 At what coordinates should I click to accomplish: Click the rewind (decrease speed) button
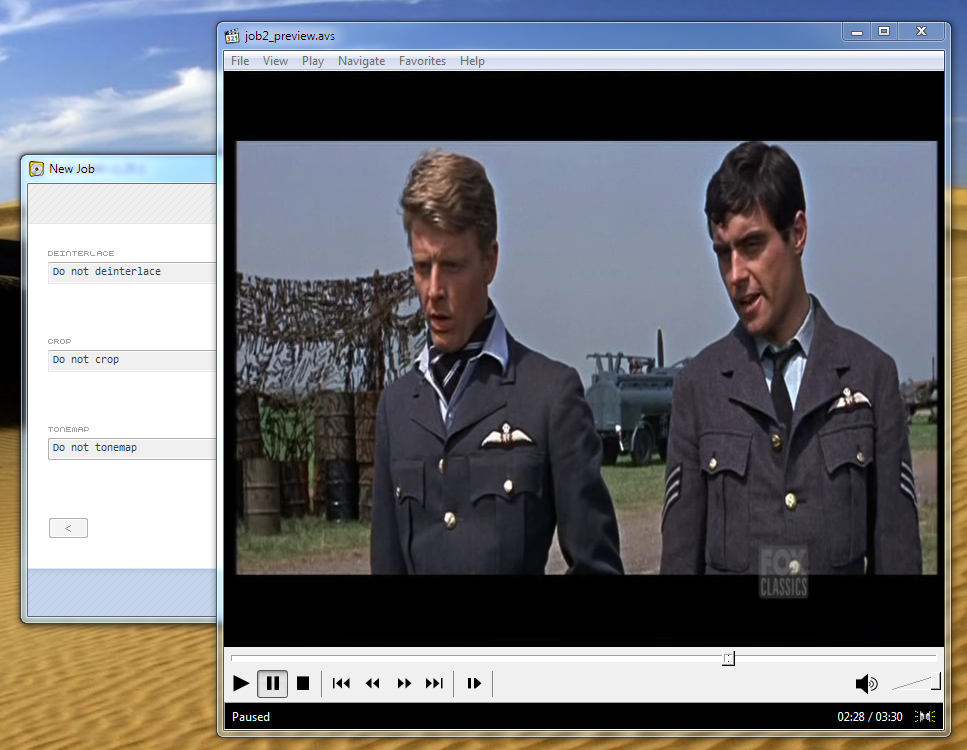pyautogui.click(x=372, y=683)
